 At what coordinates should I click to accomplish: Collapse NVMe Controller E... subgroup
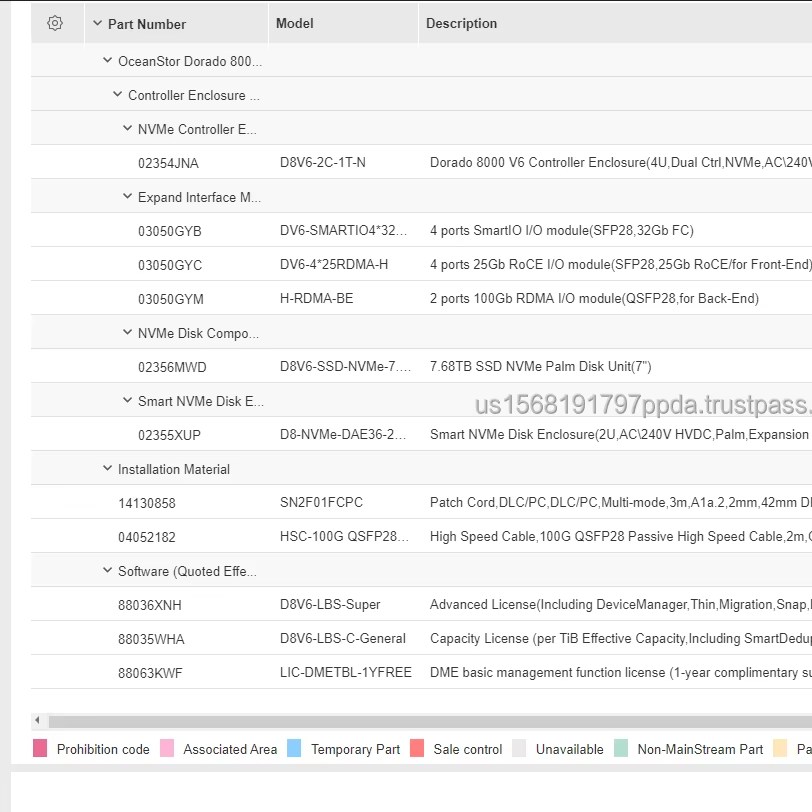click(x=128, y=129)
